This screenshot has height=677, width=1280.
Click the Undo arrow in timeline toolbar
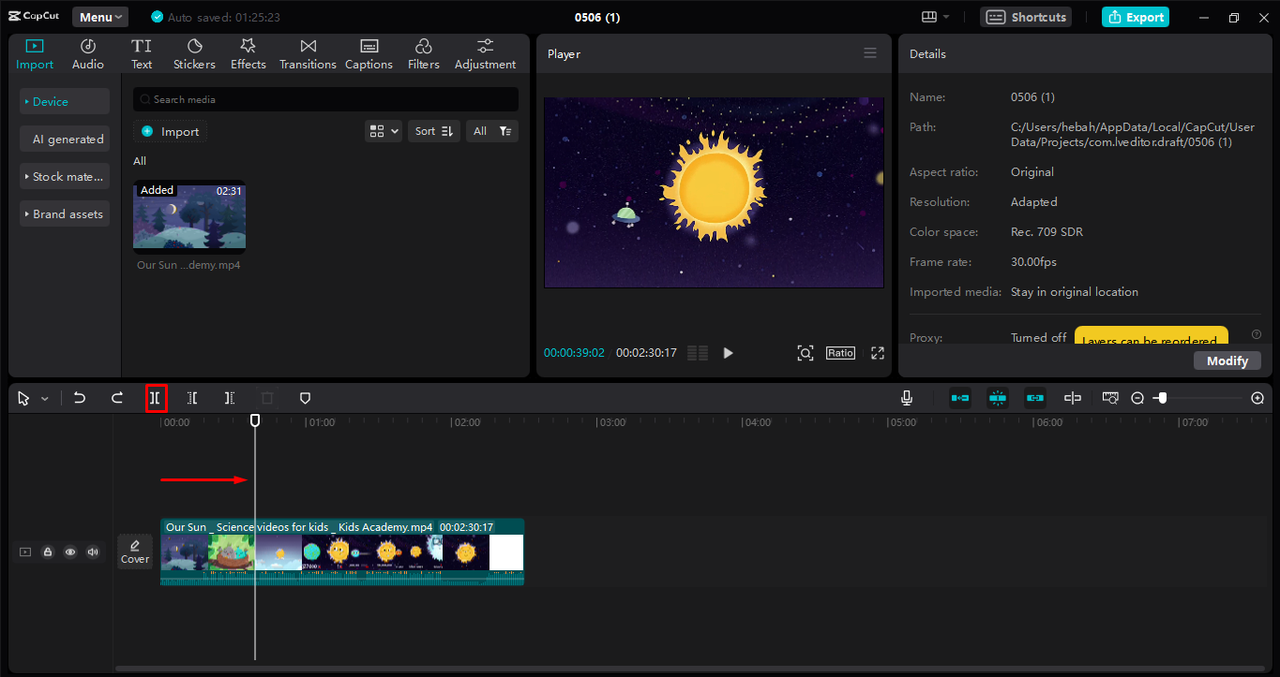pos(80,398)
